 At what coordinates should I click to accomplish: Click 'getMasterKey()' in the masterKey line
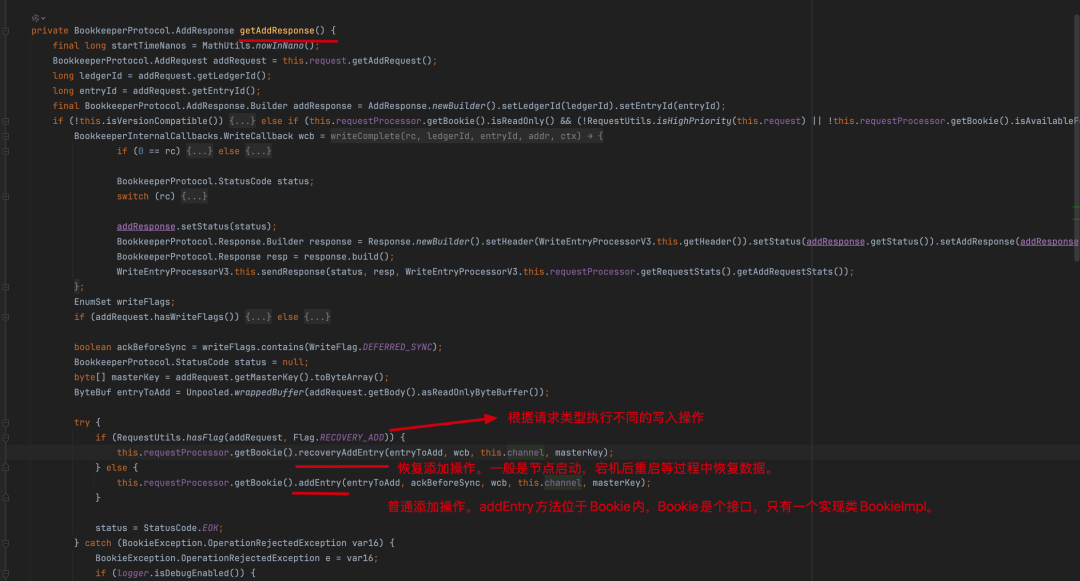pos(271,378)
